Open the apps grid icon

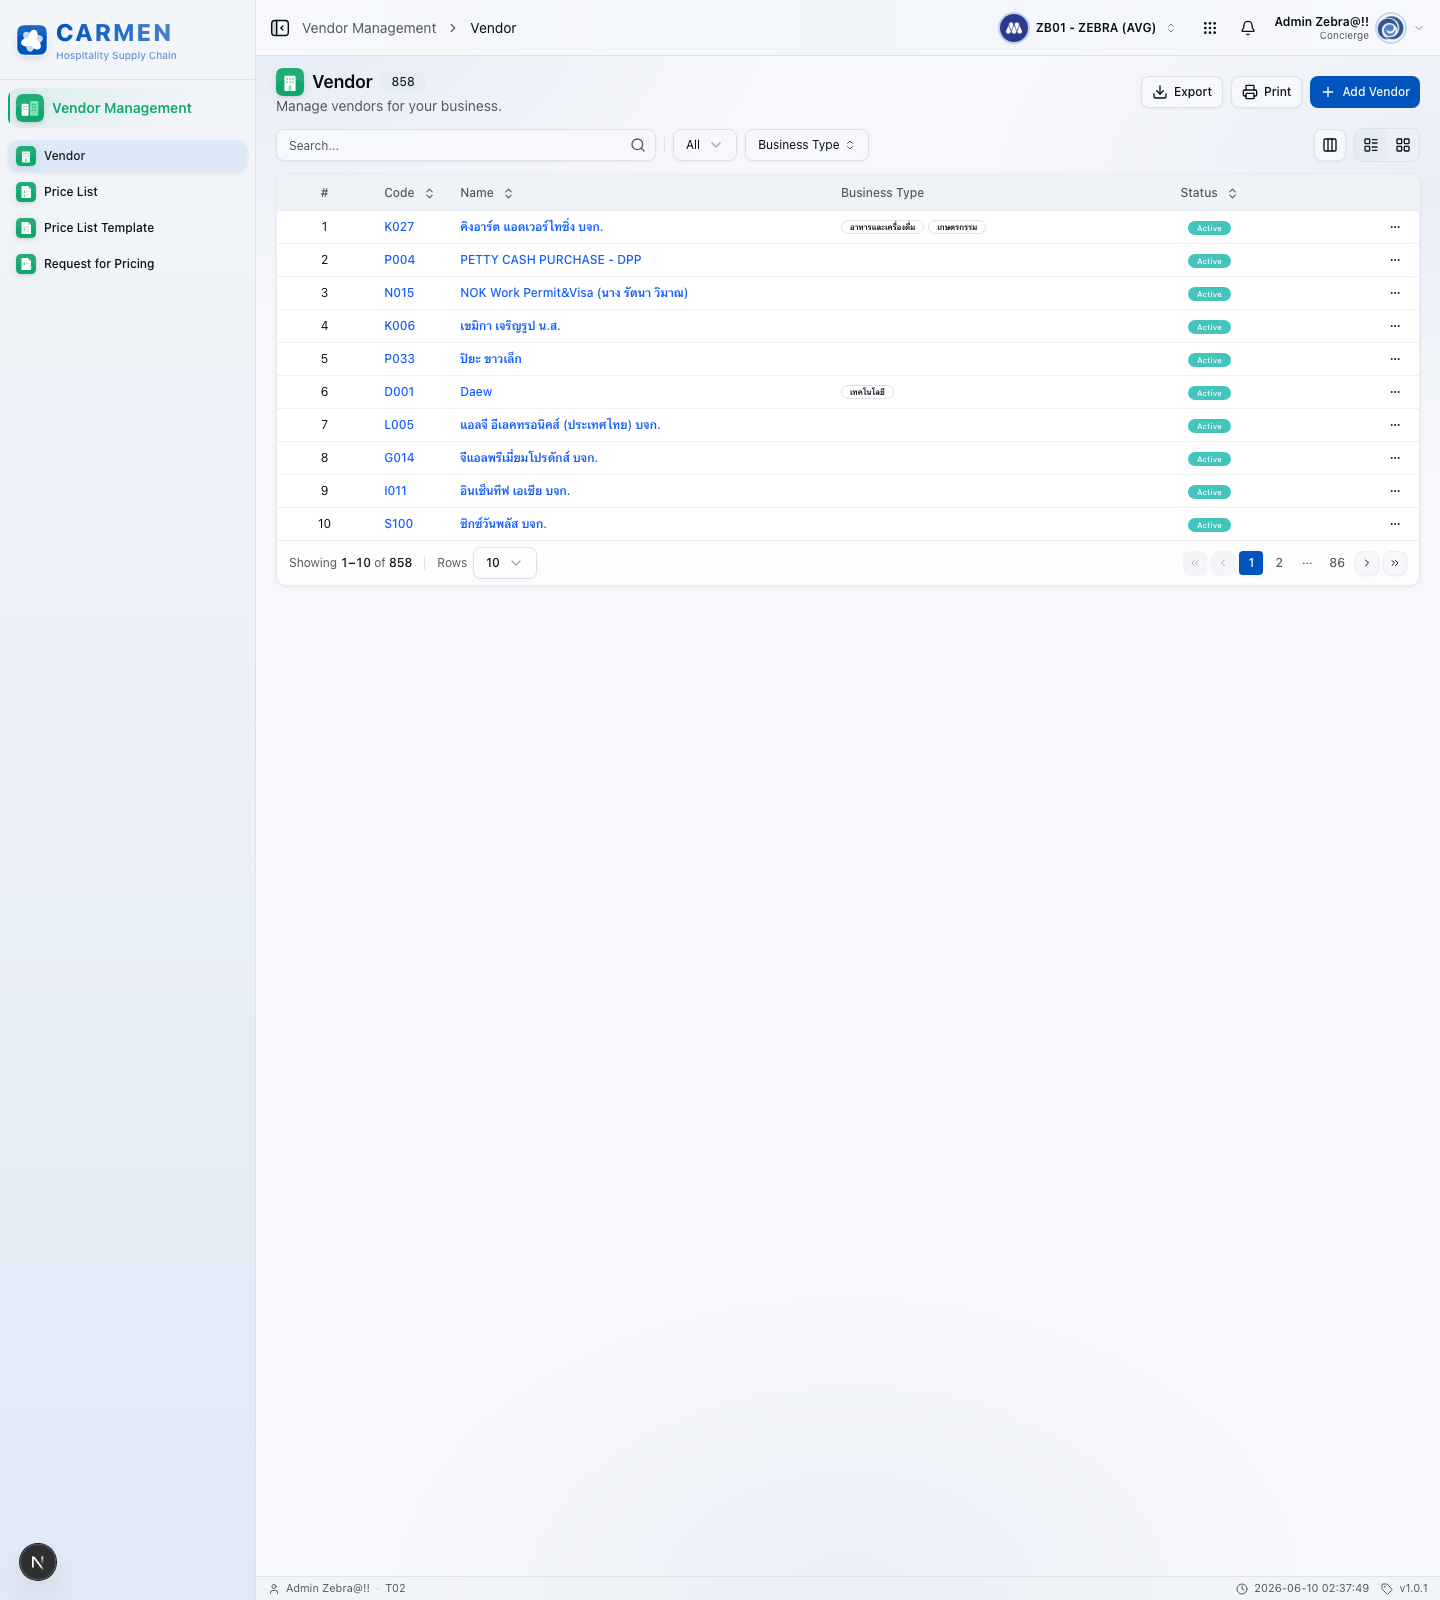[x=1210, y=28]
